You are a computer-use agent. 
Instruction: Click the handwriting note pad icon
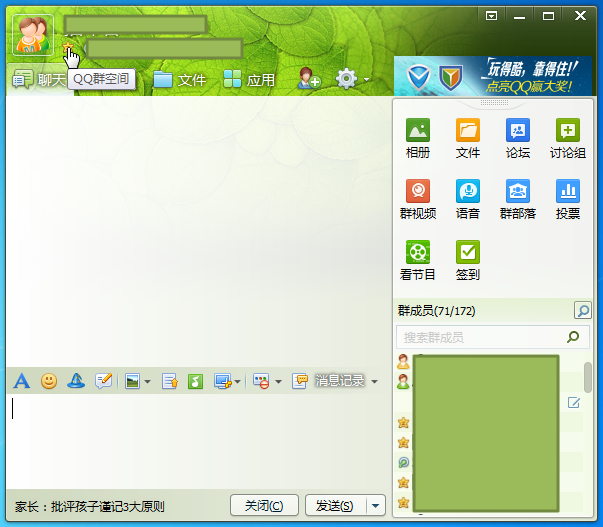(x=103, y=381)
